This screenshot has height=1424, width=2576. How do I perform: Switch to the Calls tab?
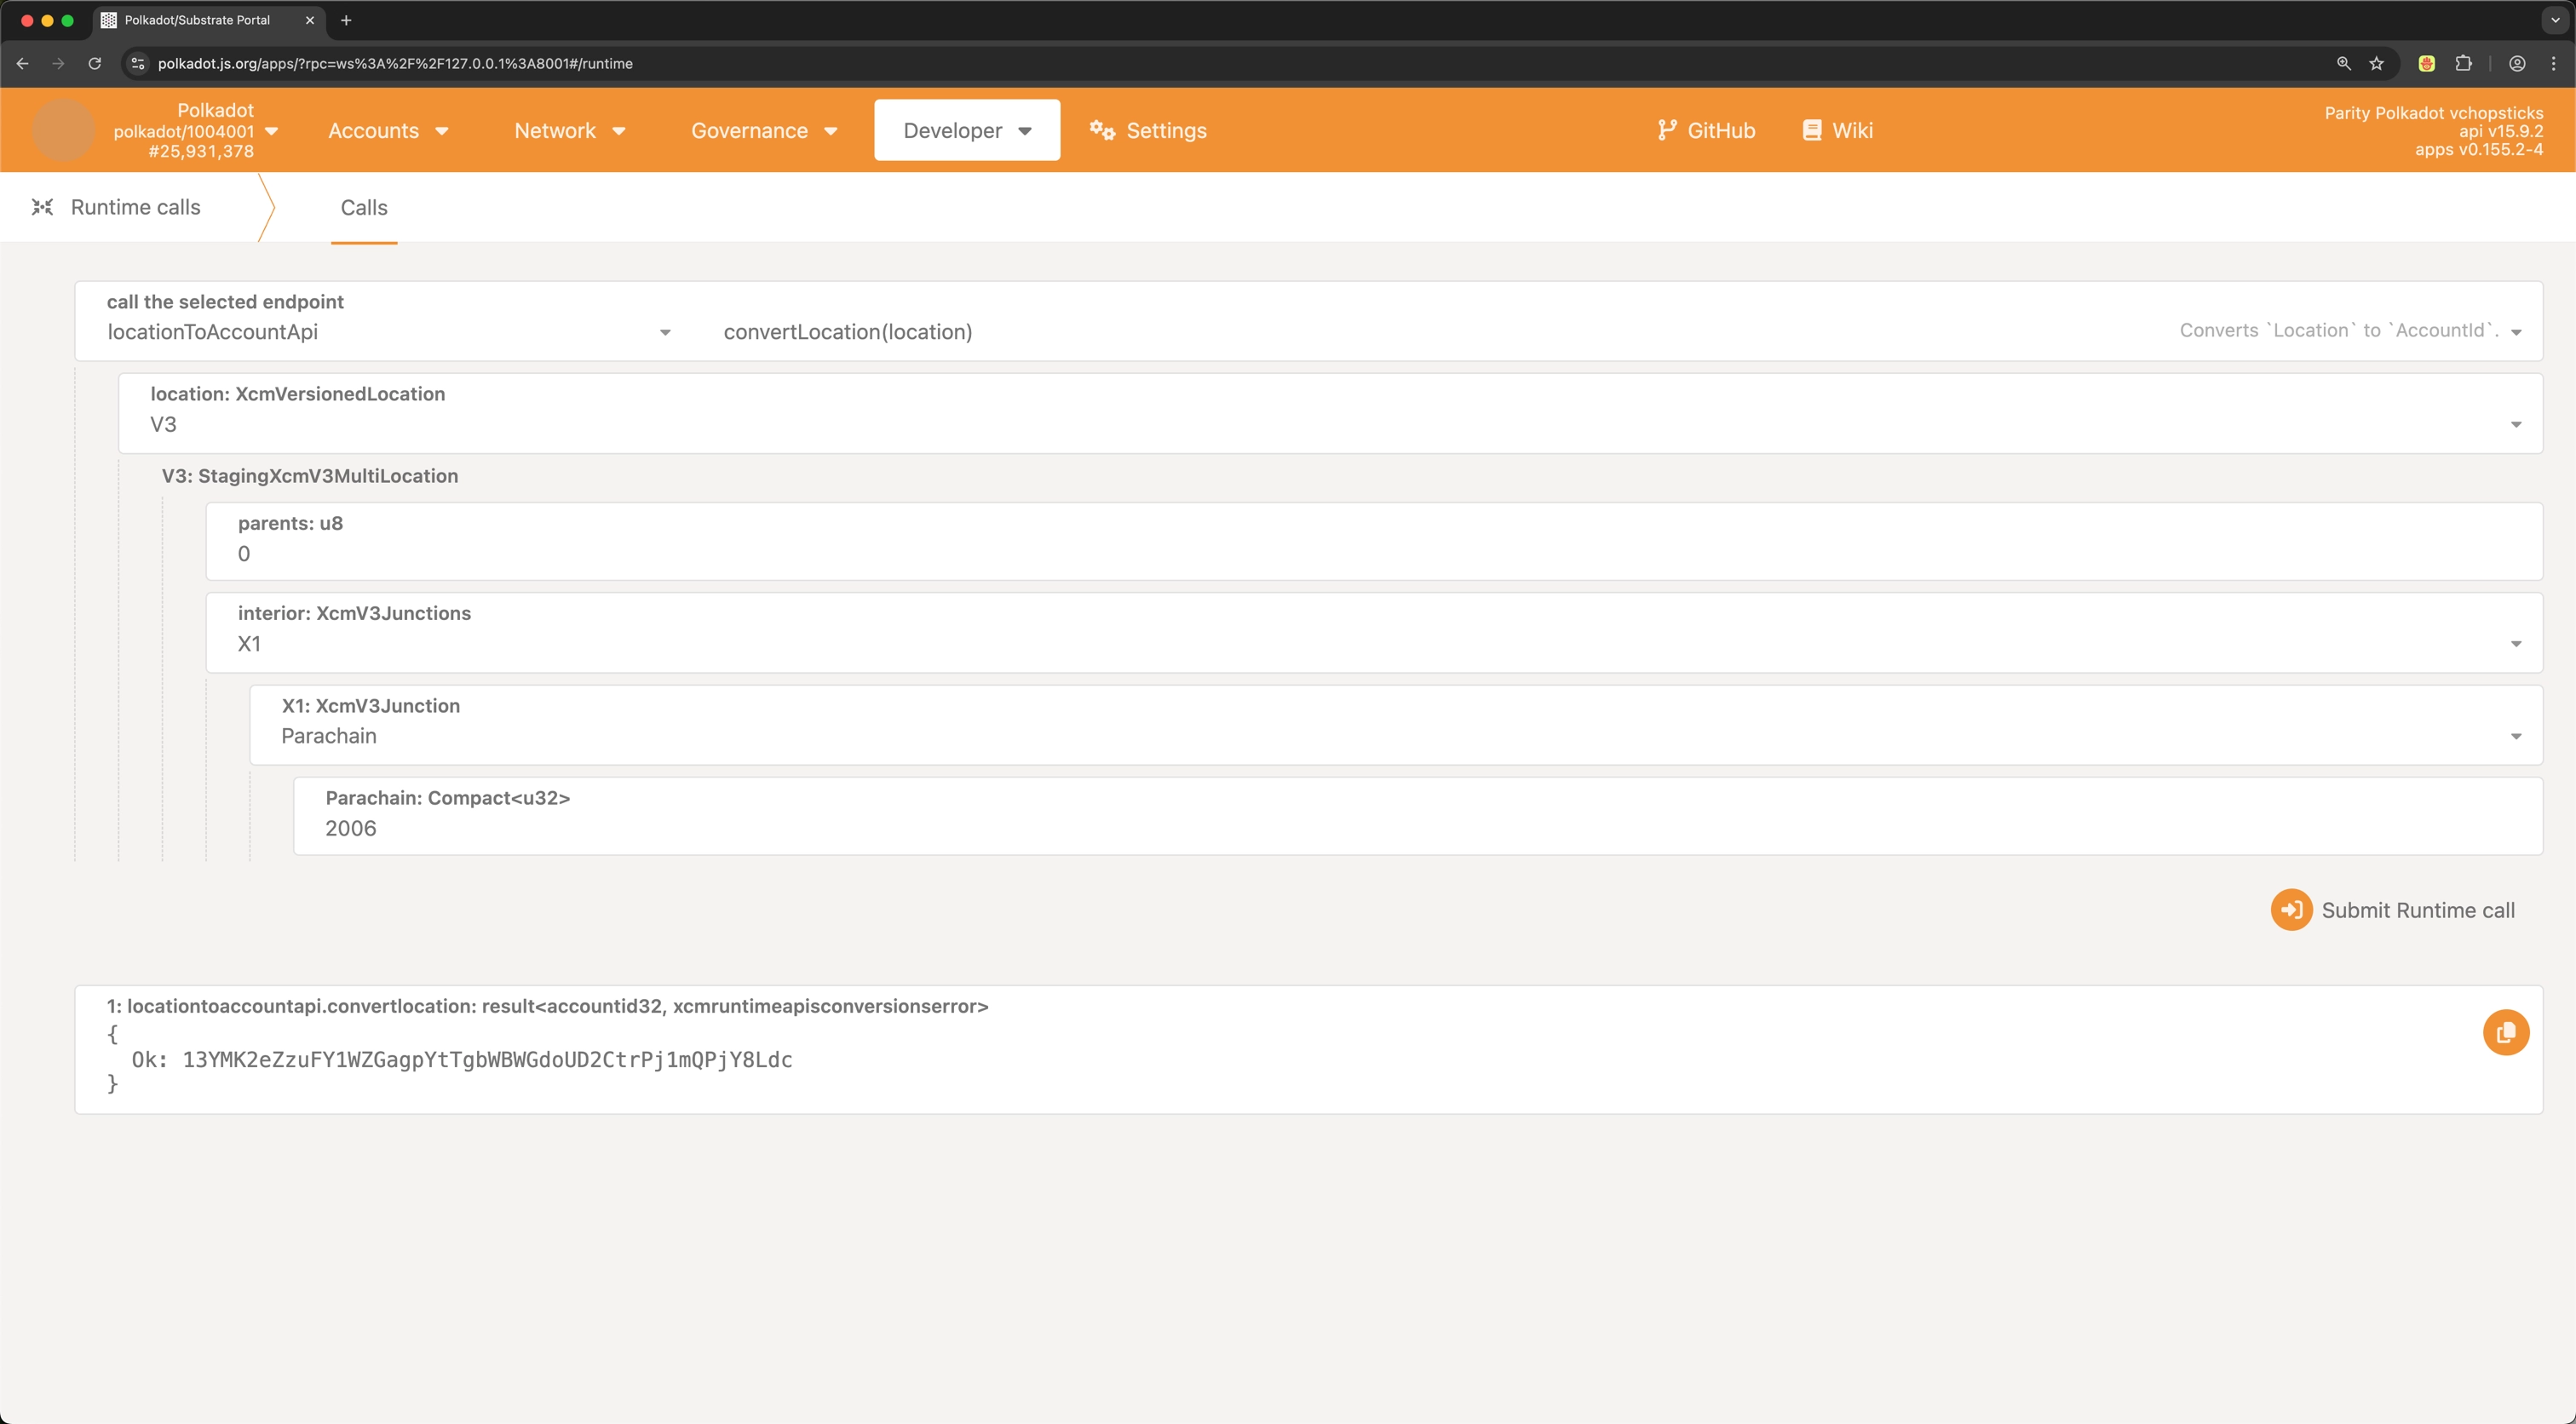364,207
